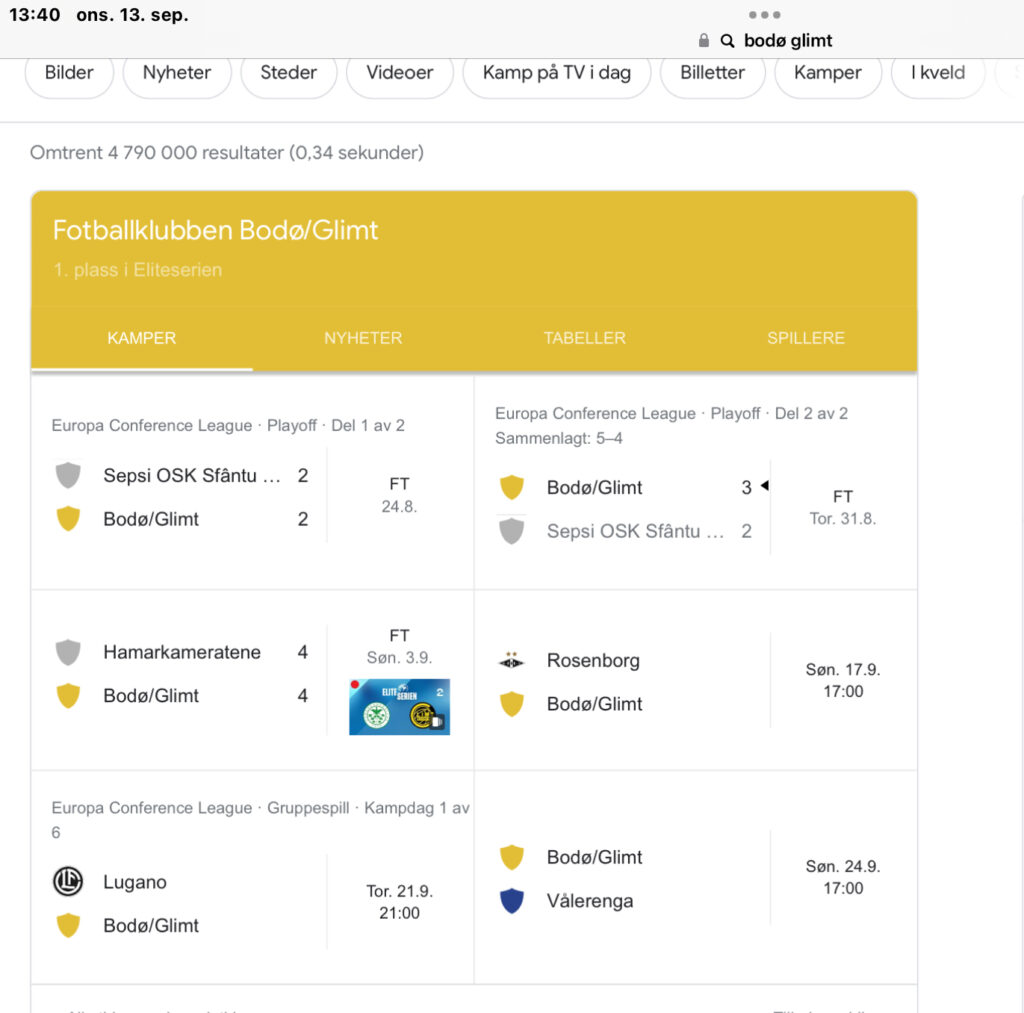Click the 'FT 24.8.' match status
The height and width of the screenshot is (1013, 1024).
pyautogui.click(x=399, y=495)
